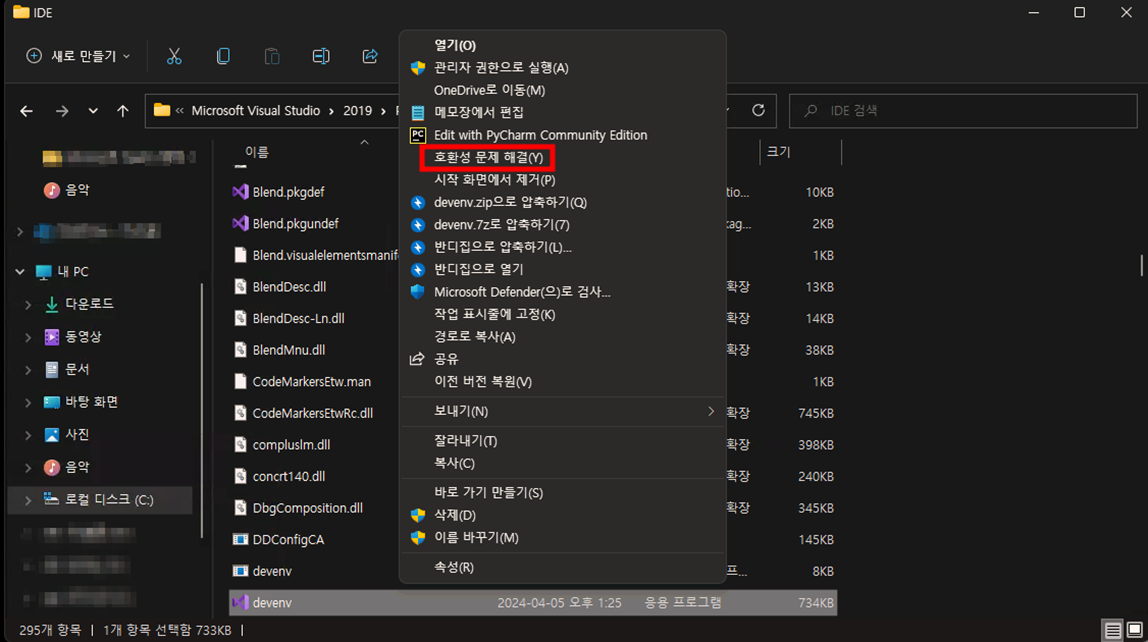Open 다운로드 folder in sidebar
The width and height of the screenshot is (1148, 642).
(x=89, y=304)
